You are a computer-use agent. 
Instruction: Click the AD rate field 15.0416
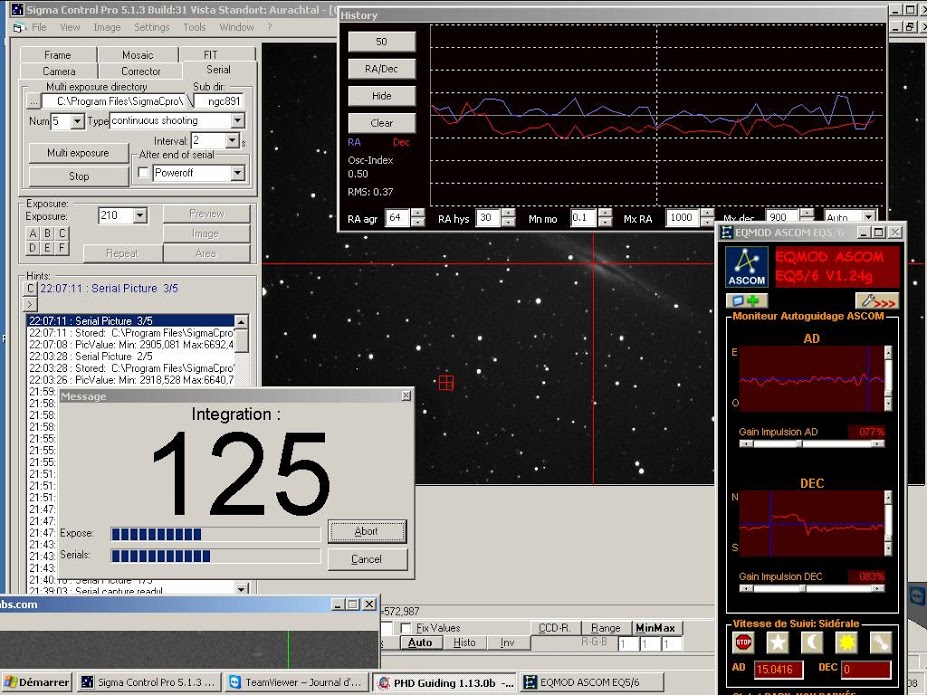779,670
